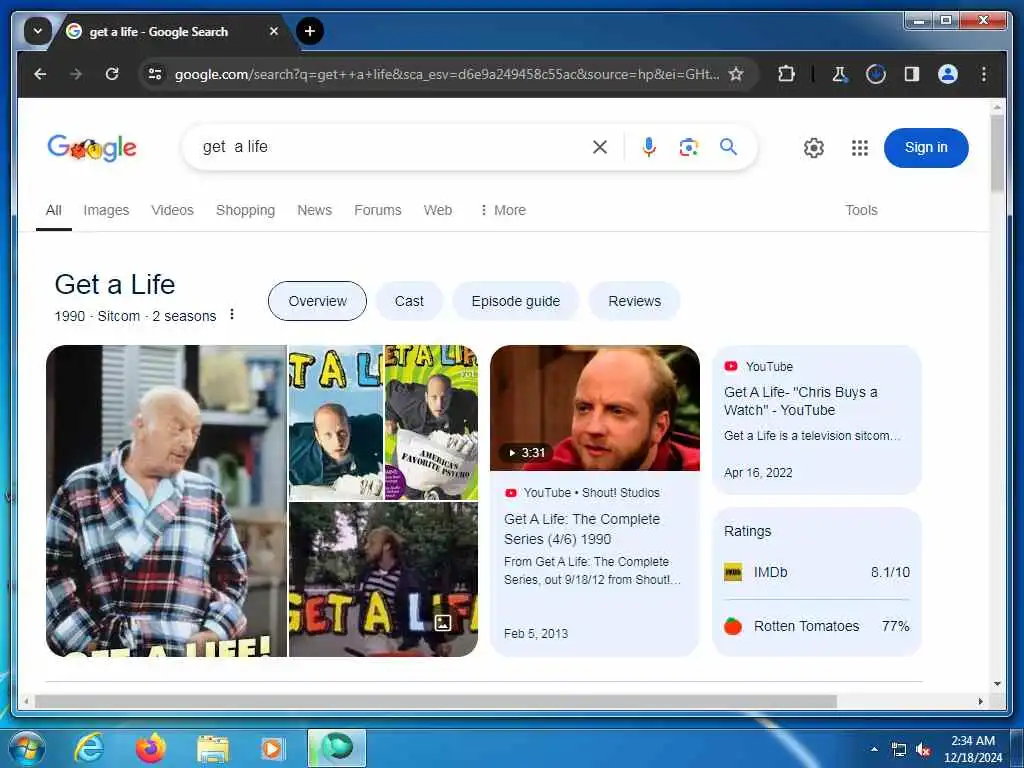Launch Firefox from the taskbar

click(151, 749)
